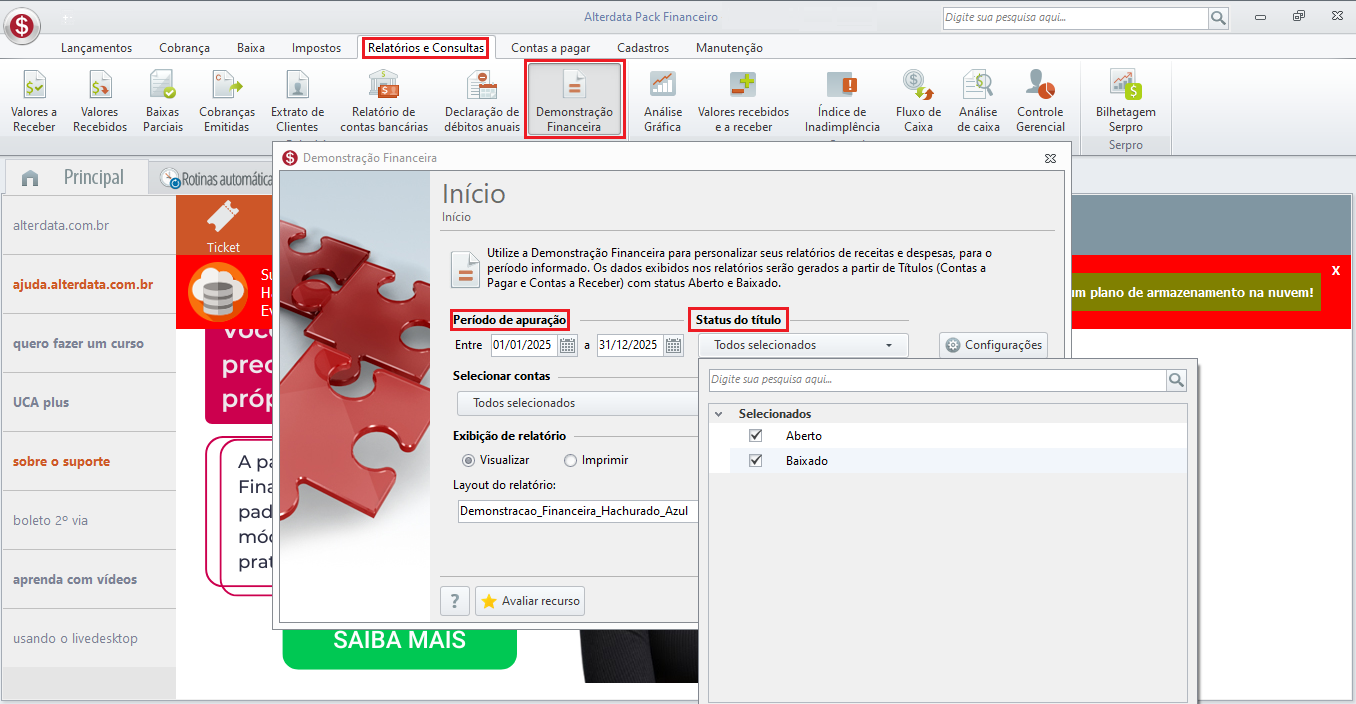1356x704 pixels.
Task: Open Selecionar contas dropdown
Action: 577,403
